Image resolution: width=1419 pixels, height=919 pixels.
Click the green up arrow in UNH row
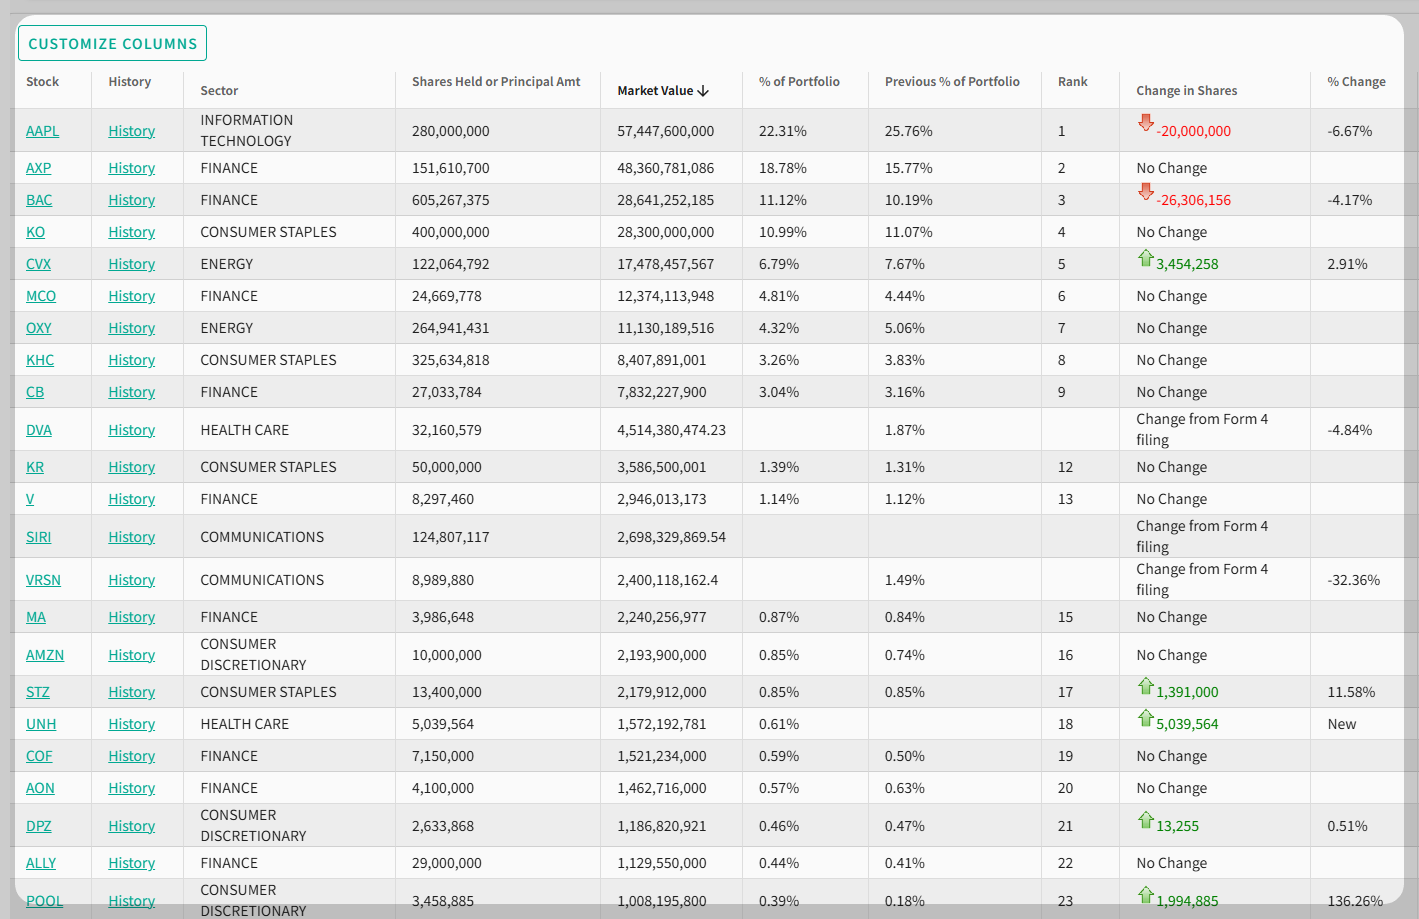(x=1146, y=718)
